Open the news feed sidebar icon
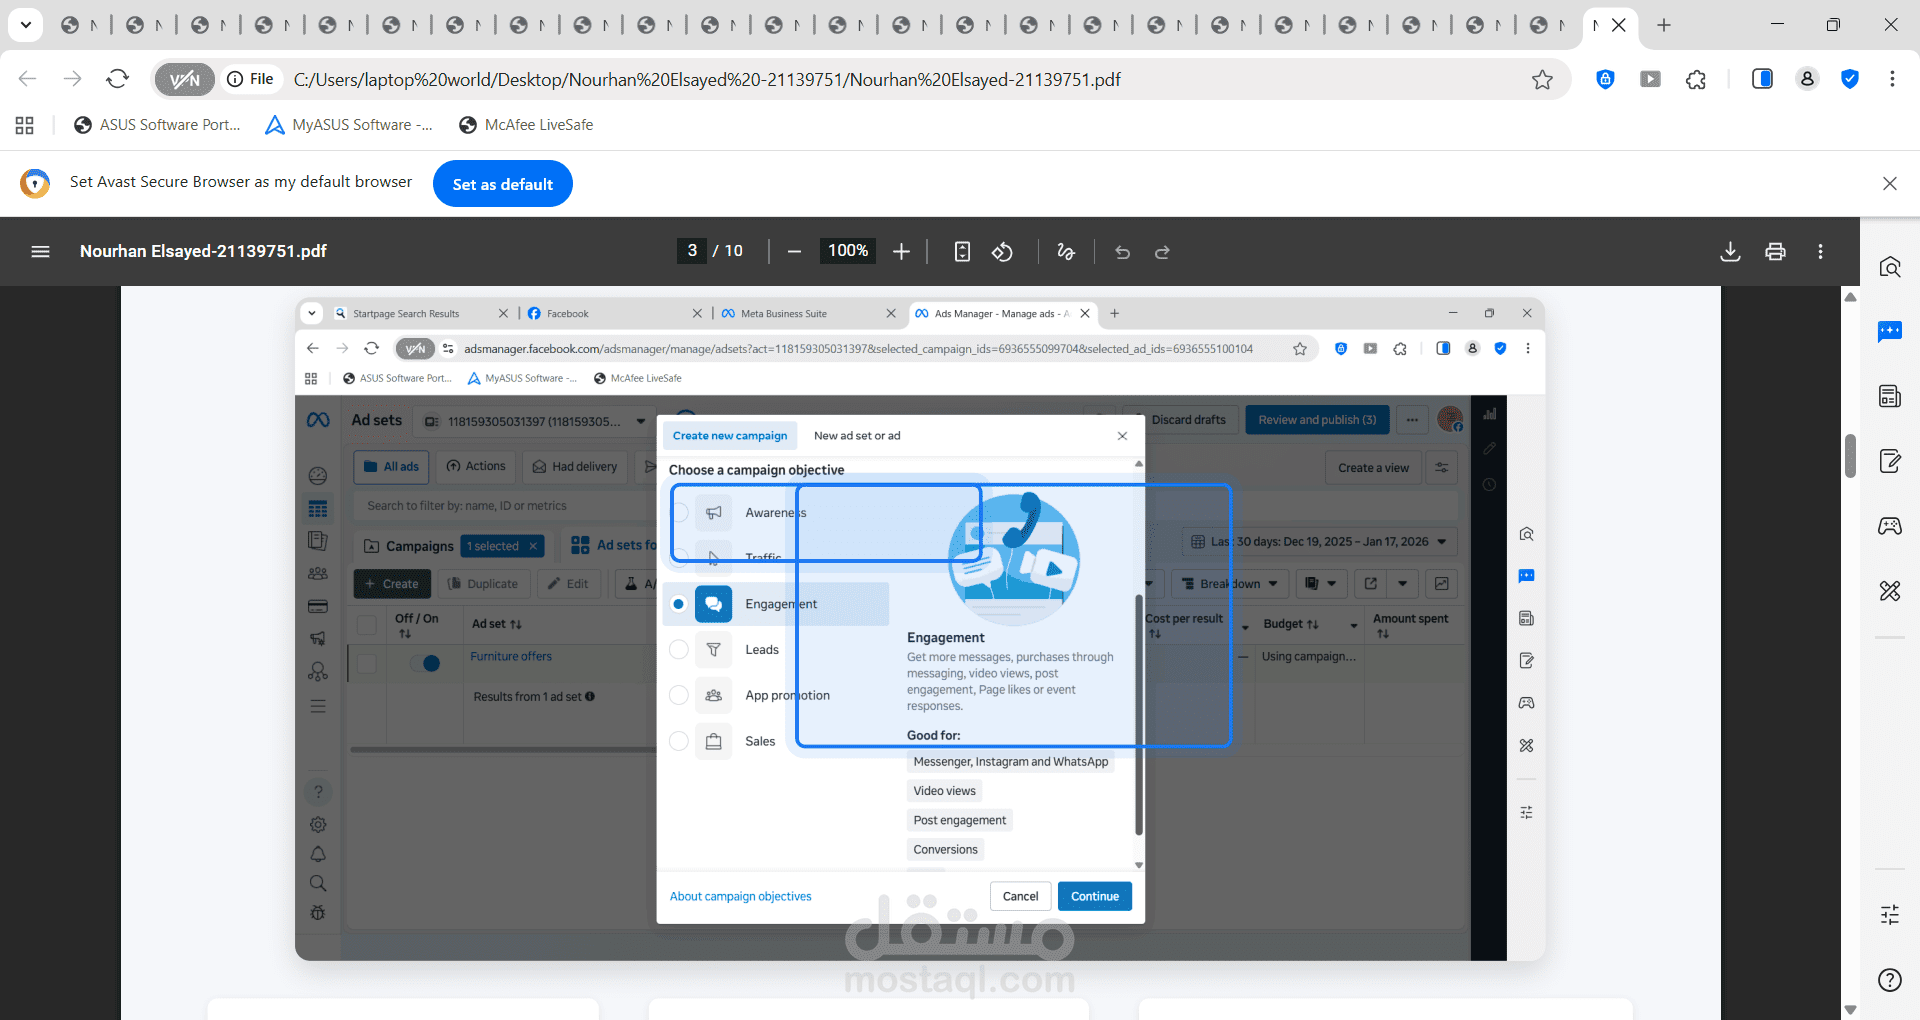This screenshot has width=1920, height=1020. coord(1890,396)
